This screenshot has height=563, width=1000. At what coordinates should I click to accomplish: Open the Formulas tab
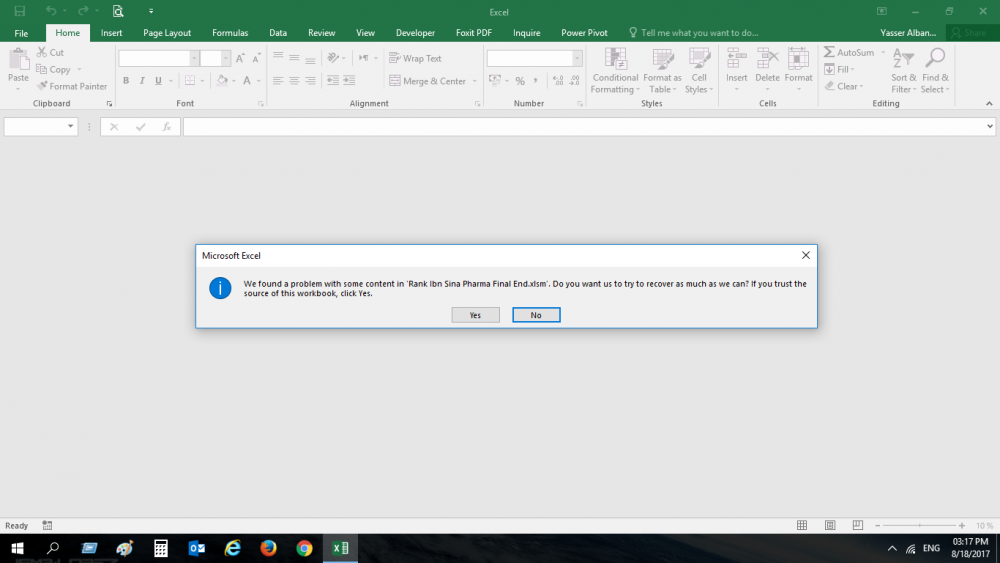[230, 33]
